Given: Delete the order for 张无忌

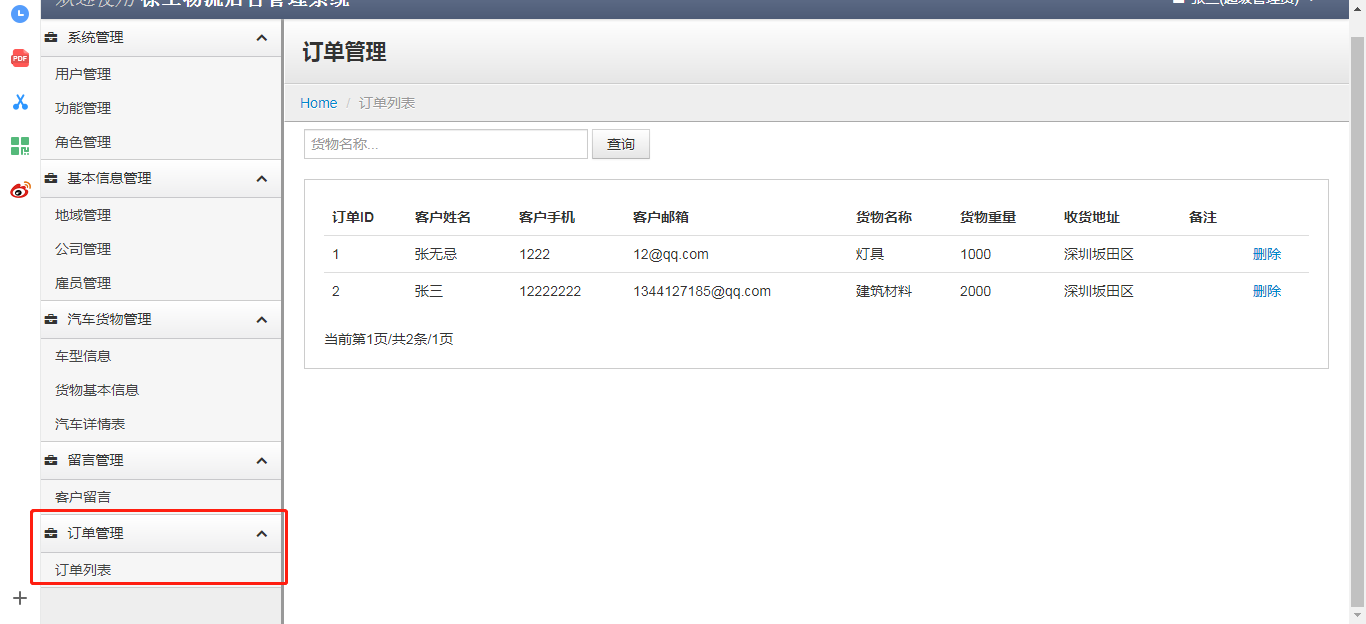Looking at the screenshot, I should tap(1266, 254).
